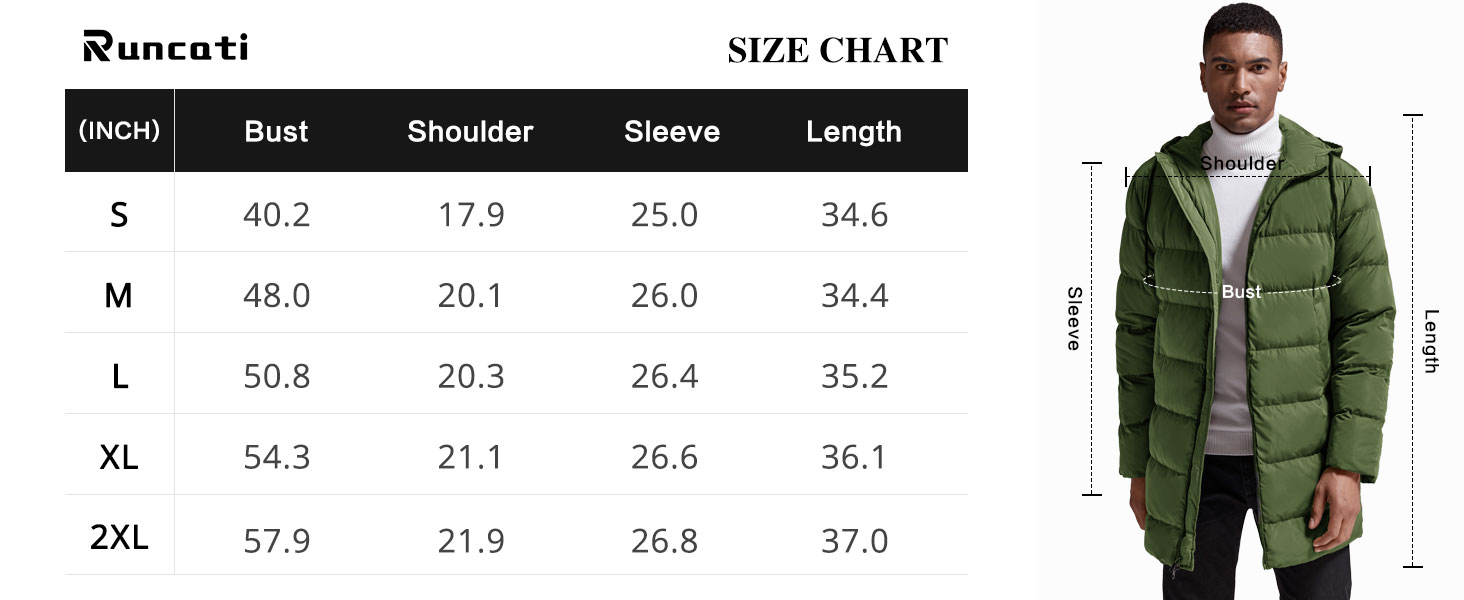Click the Runcati brand logo
The height and width of the screenshot is (600, 1464).
tap(166, 46)
